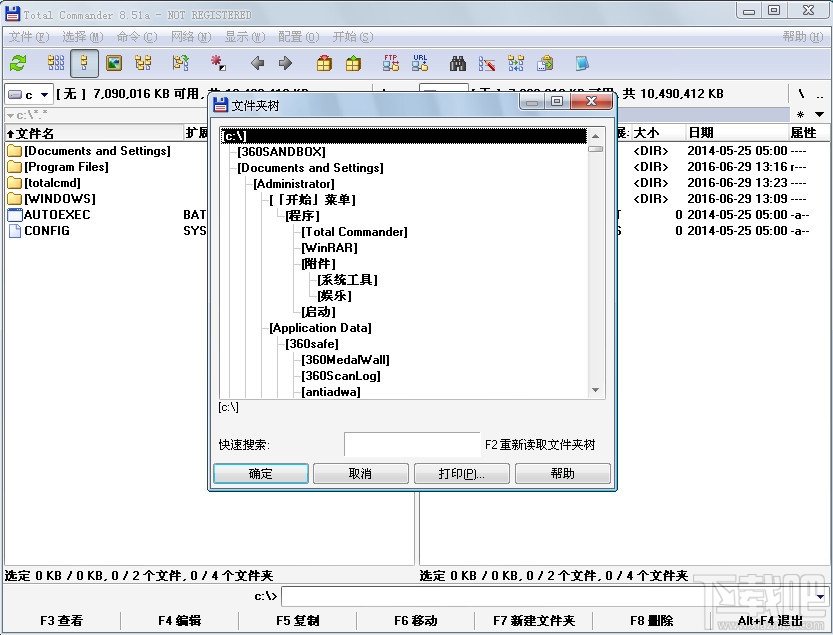The image size is (833, 635).
Task: Sort by the 日期 column header
Action: (736, 133)
